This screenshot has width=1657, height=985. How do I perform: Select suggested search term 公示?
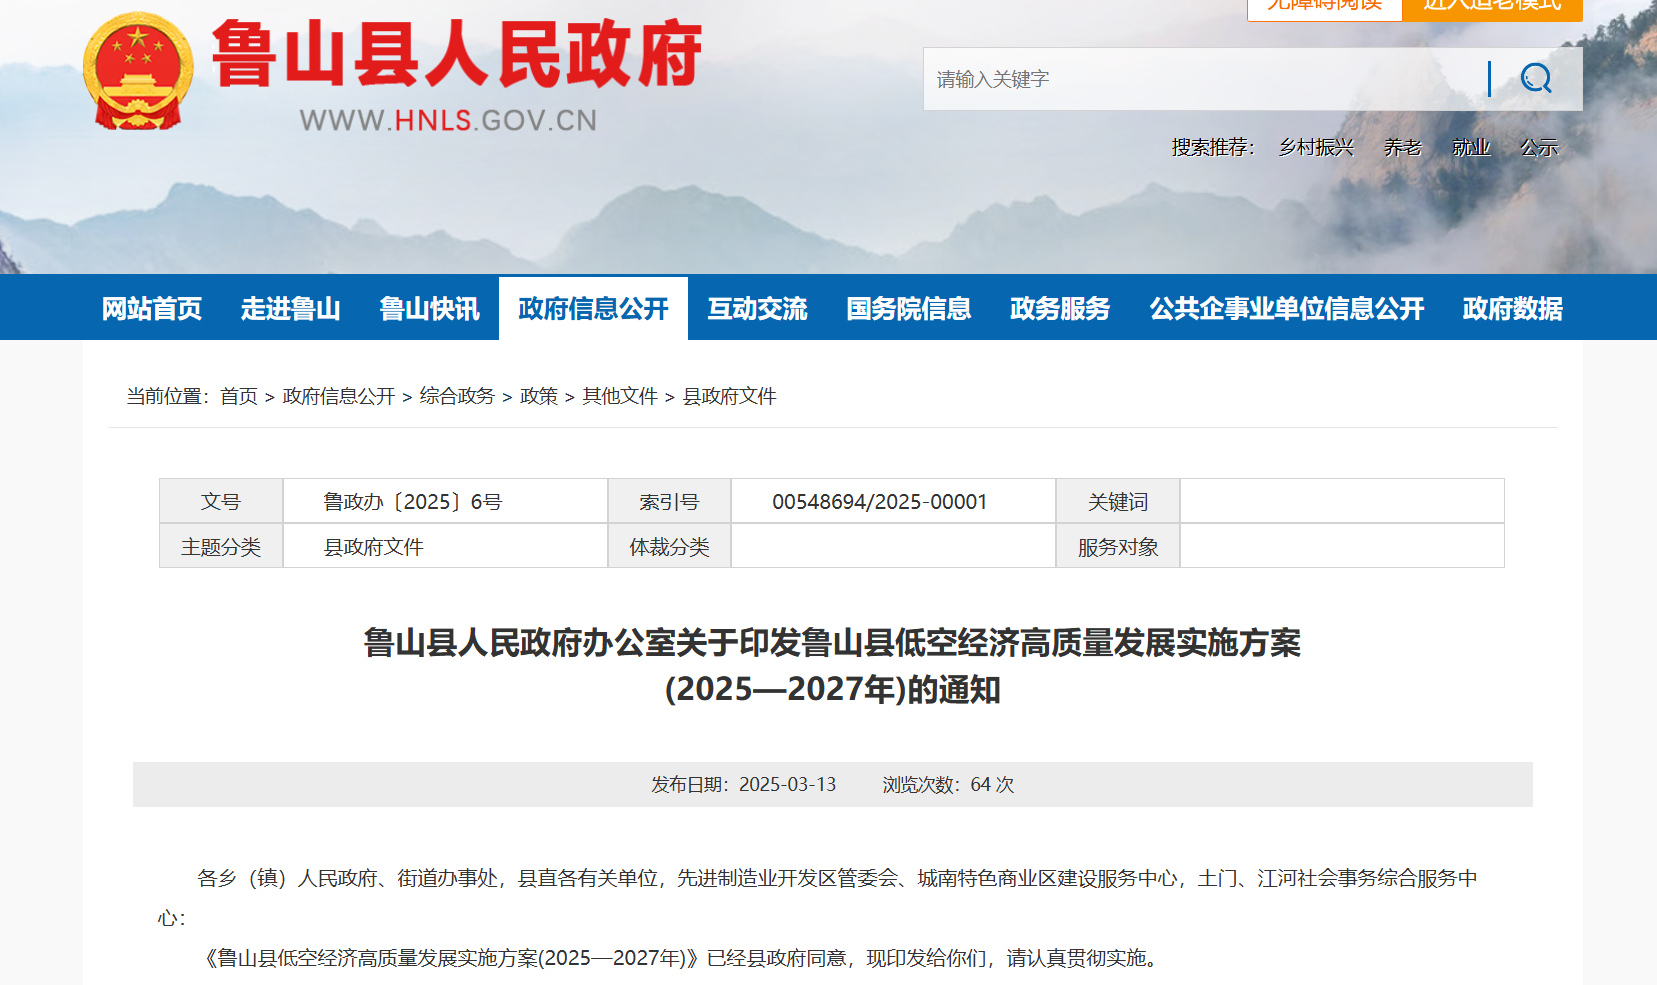1539,147
